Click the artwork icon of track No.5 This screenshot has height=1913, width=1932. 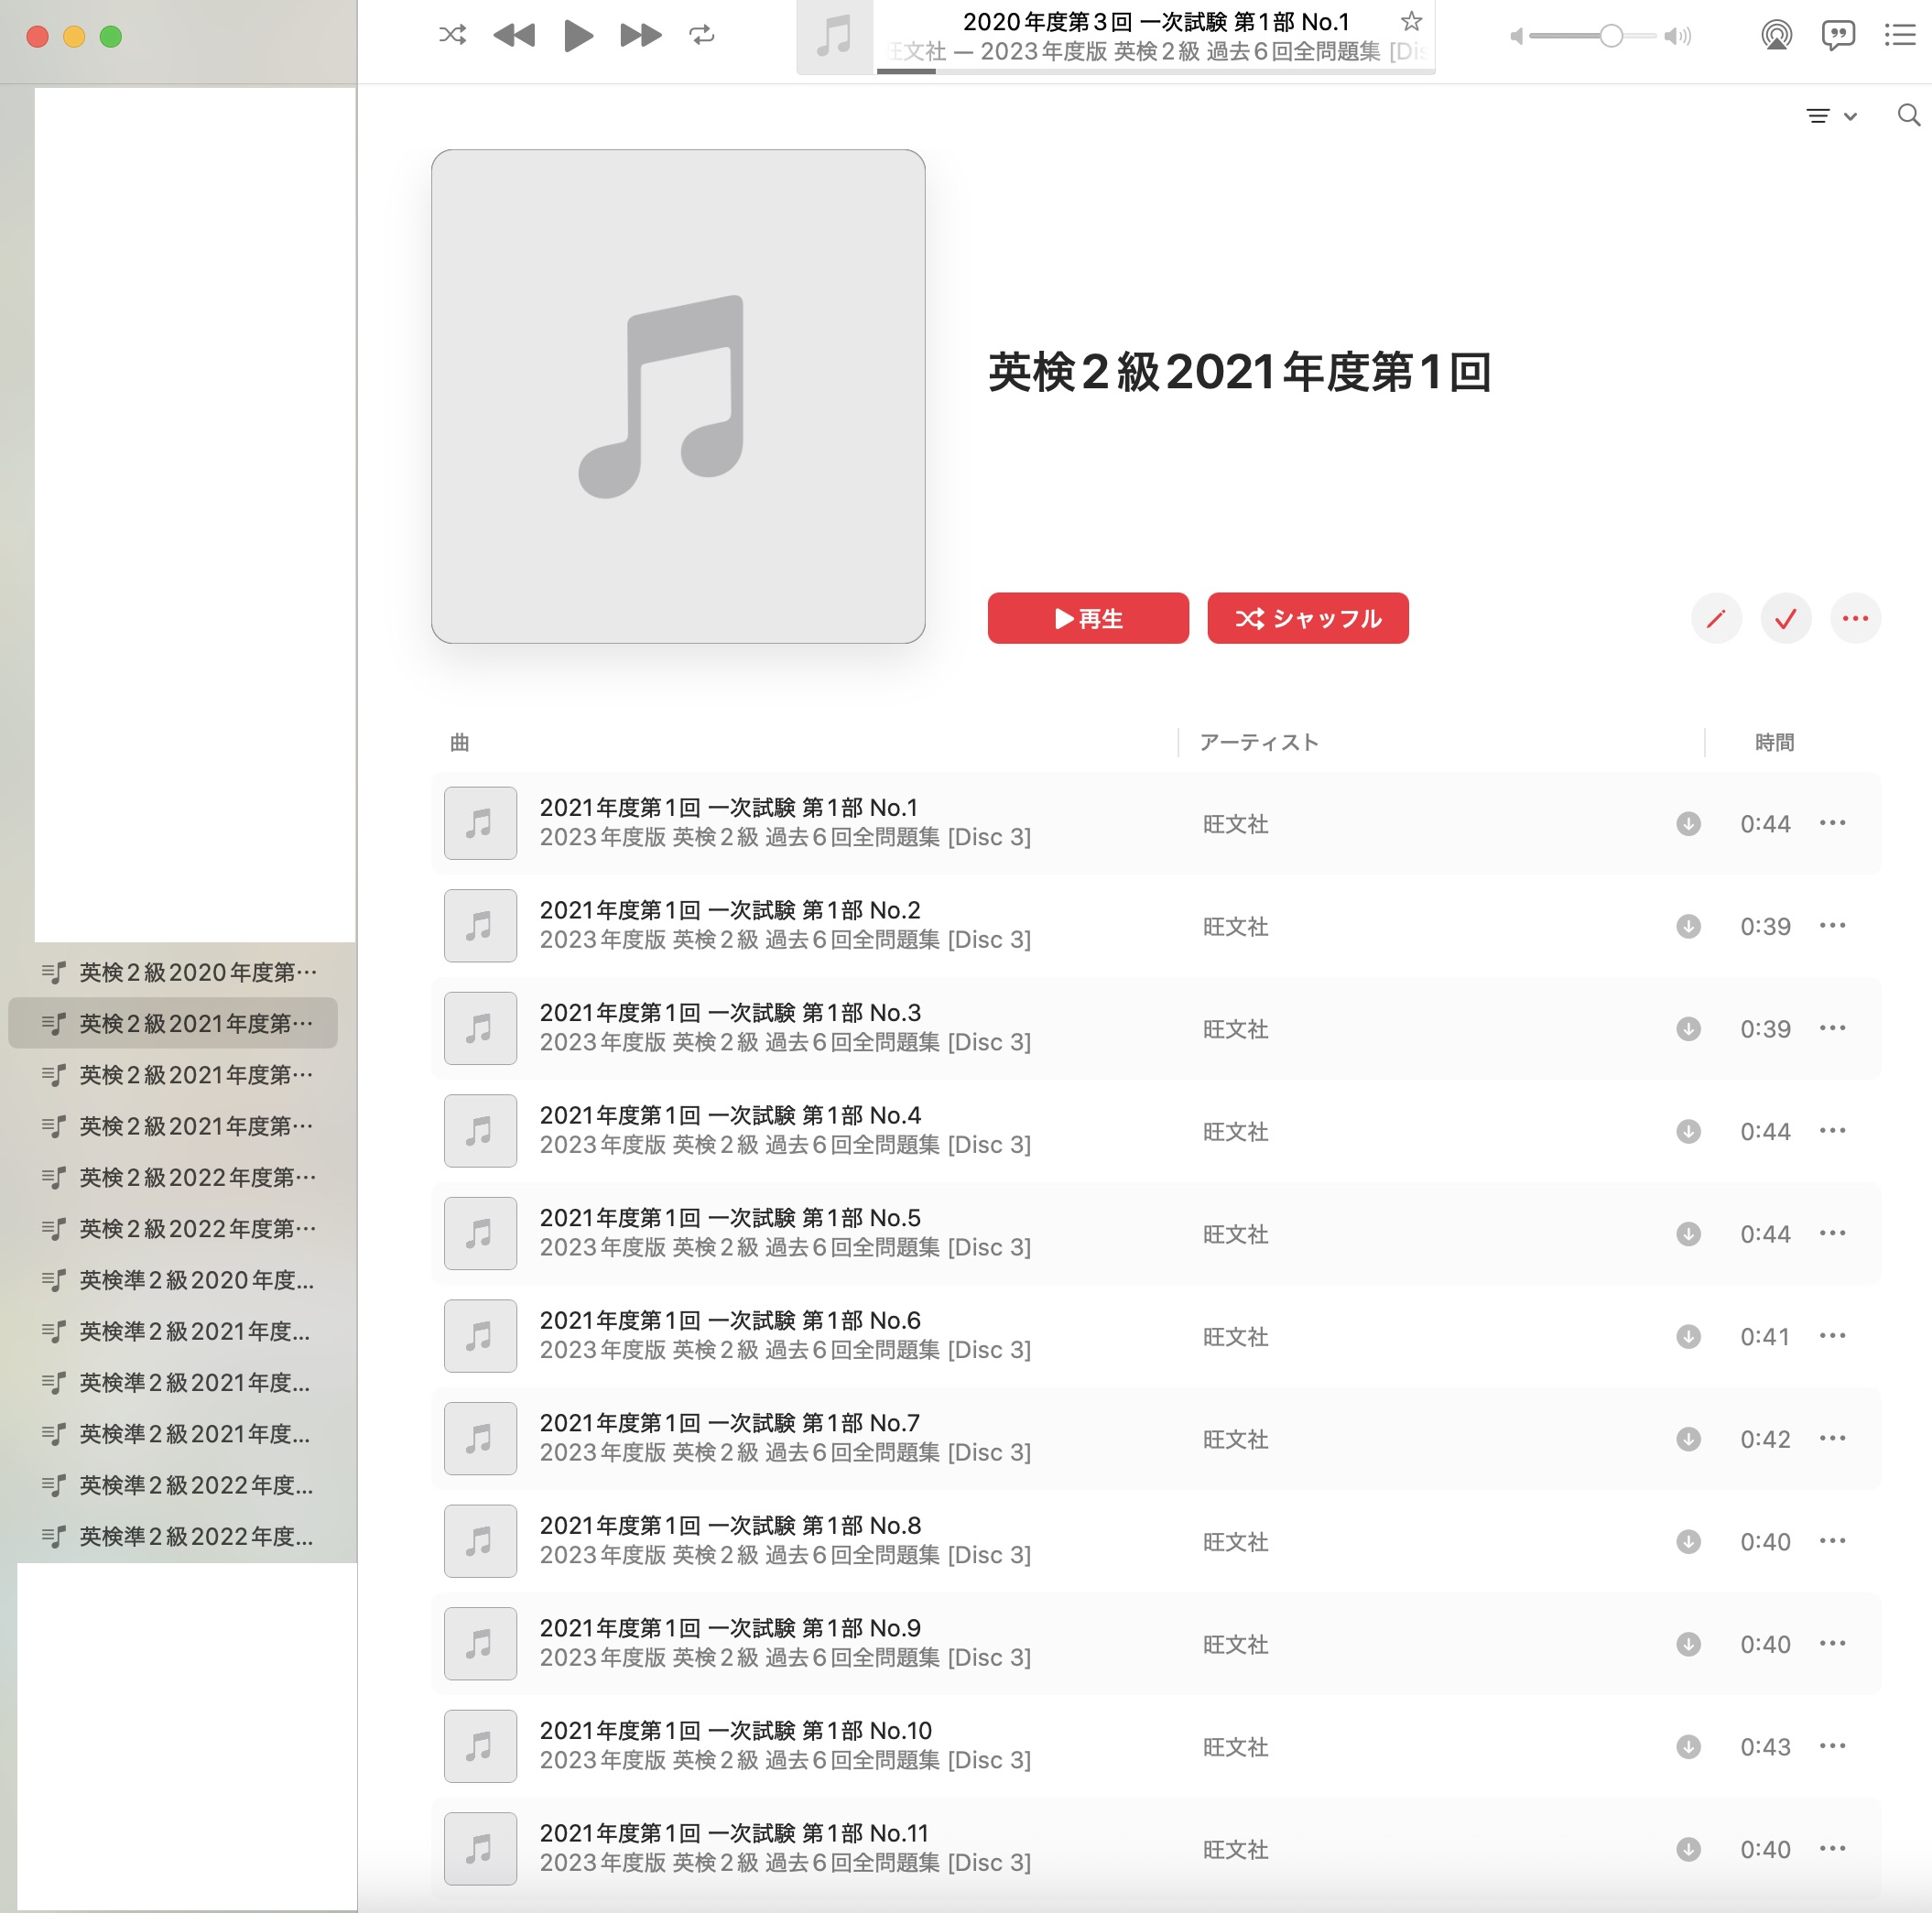(x=480, y=1233)
